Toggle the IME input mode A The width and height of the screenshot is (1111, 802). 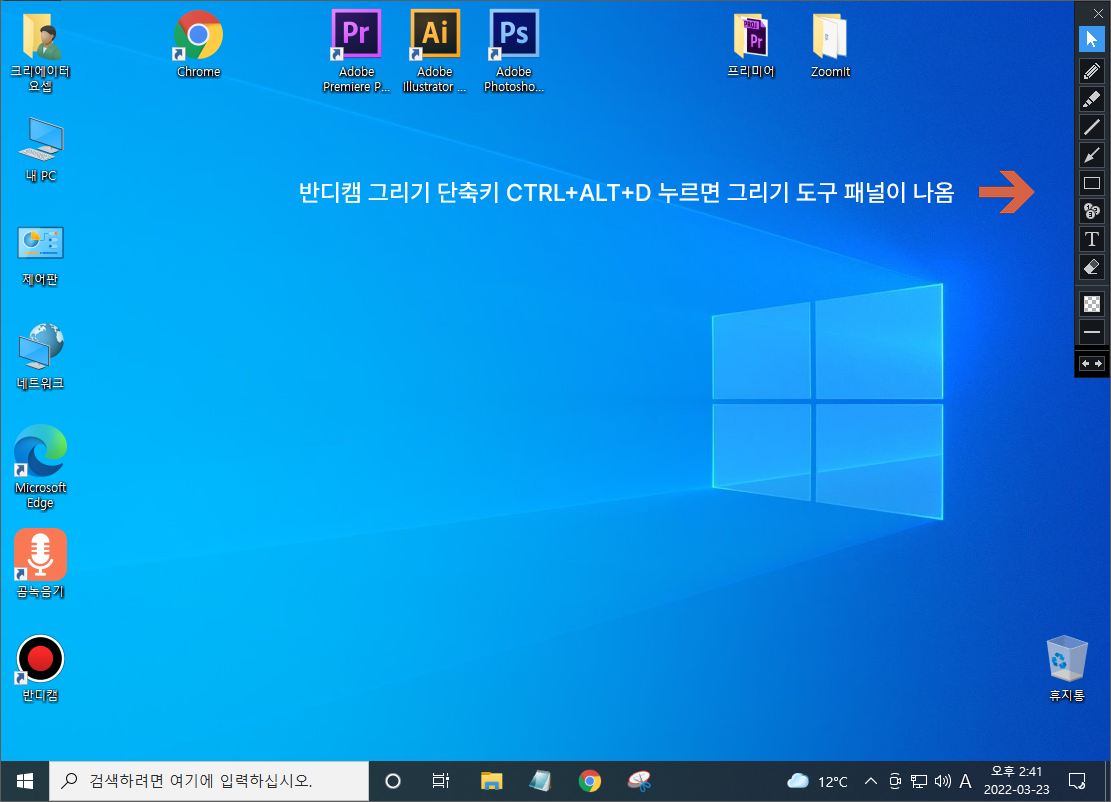(965, 781)
